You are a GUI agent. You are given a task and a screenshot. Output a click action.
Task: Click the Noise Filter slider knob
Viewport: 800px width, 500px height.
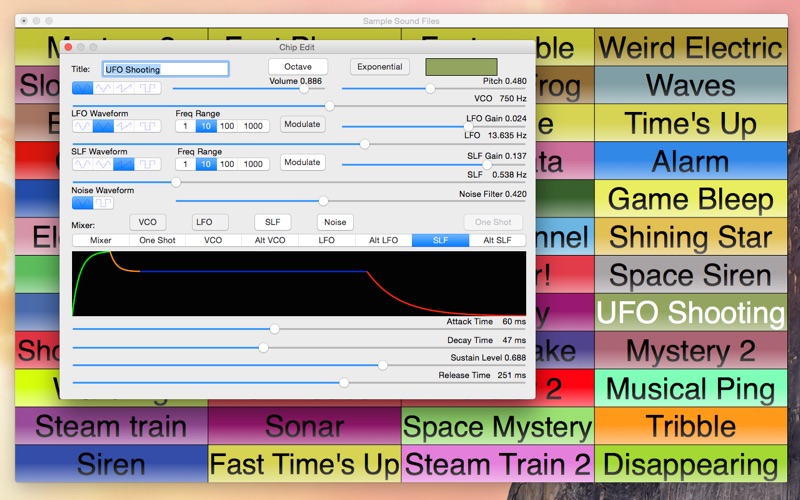(x=323, y=201)
